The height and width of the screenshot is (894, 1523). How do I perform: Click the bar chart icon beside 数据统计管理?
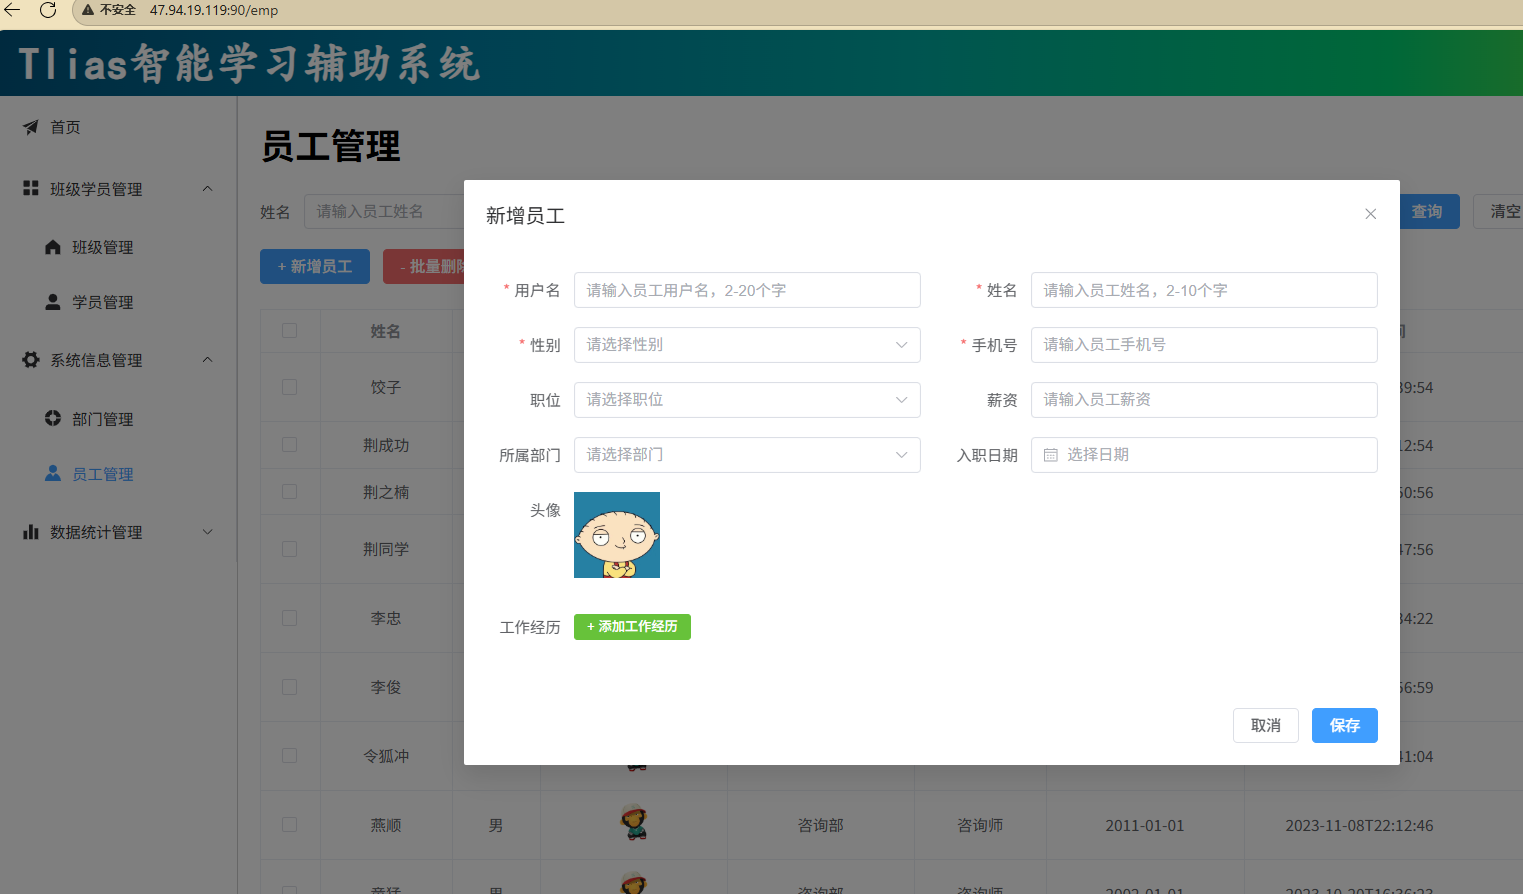[x=31, y=532]
